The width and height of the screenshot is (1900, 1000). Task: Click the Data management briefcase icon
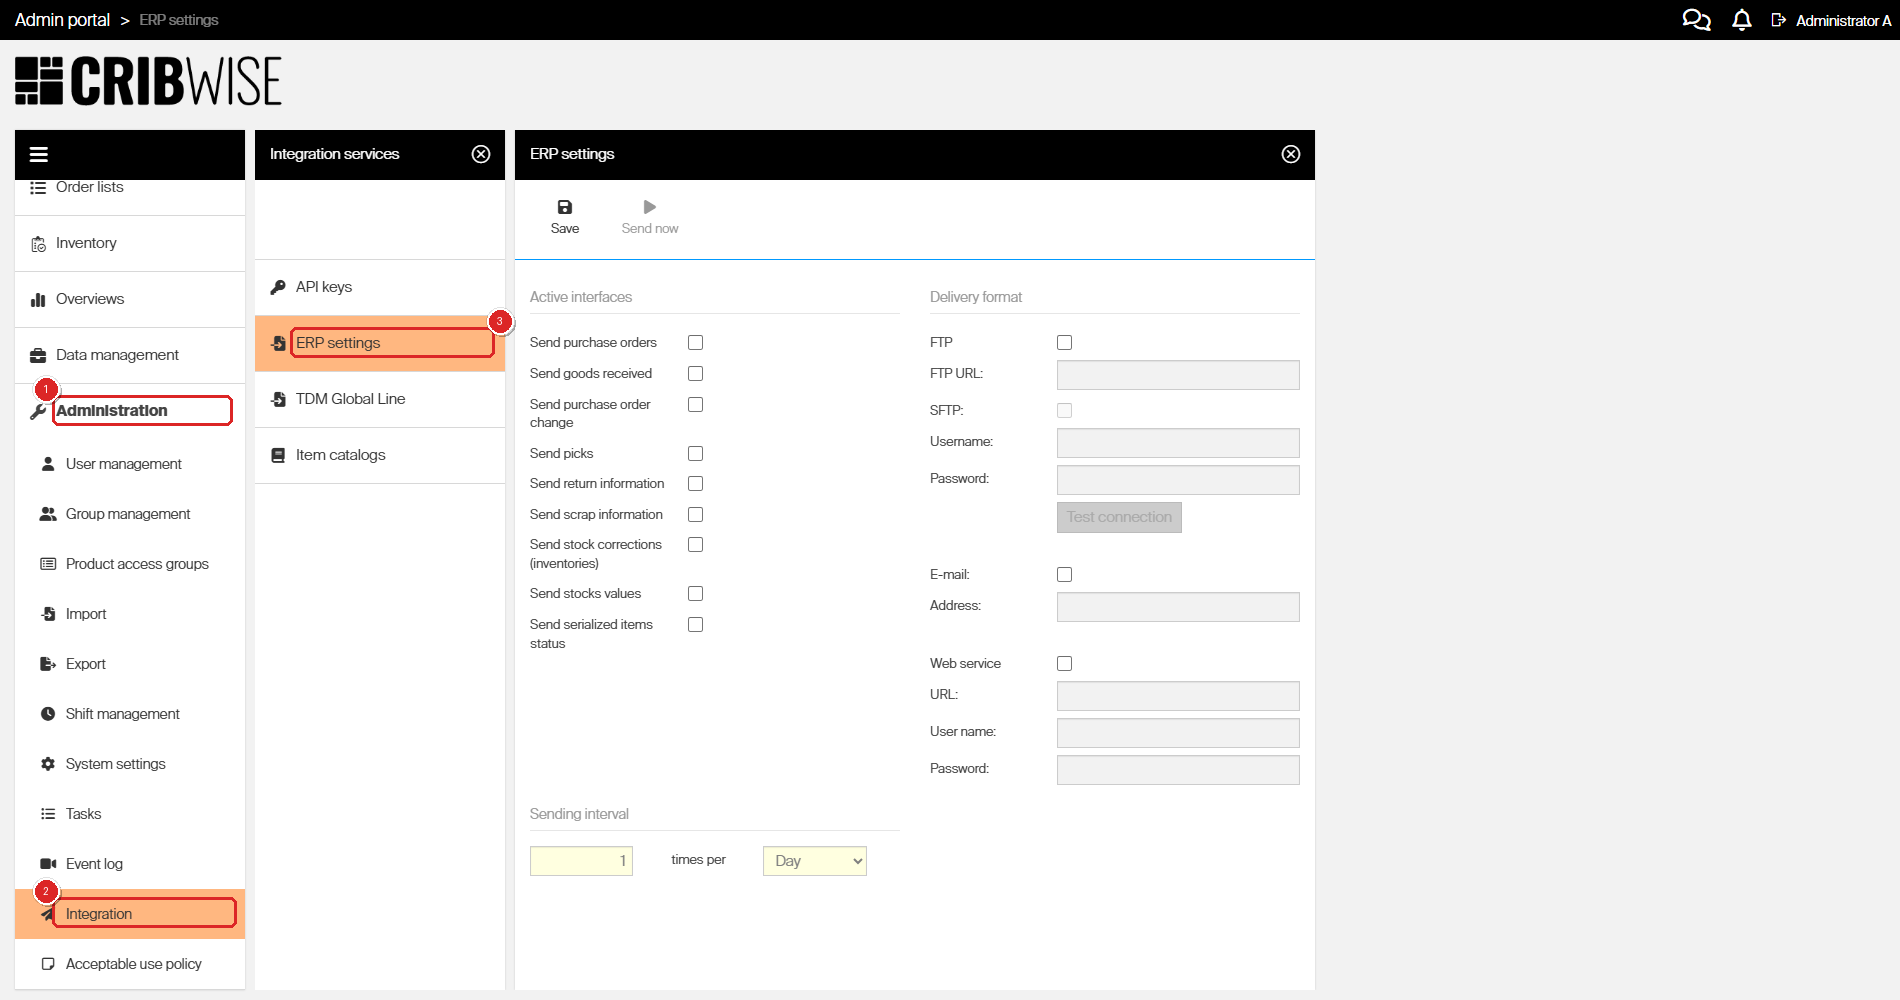point(39,356)
